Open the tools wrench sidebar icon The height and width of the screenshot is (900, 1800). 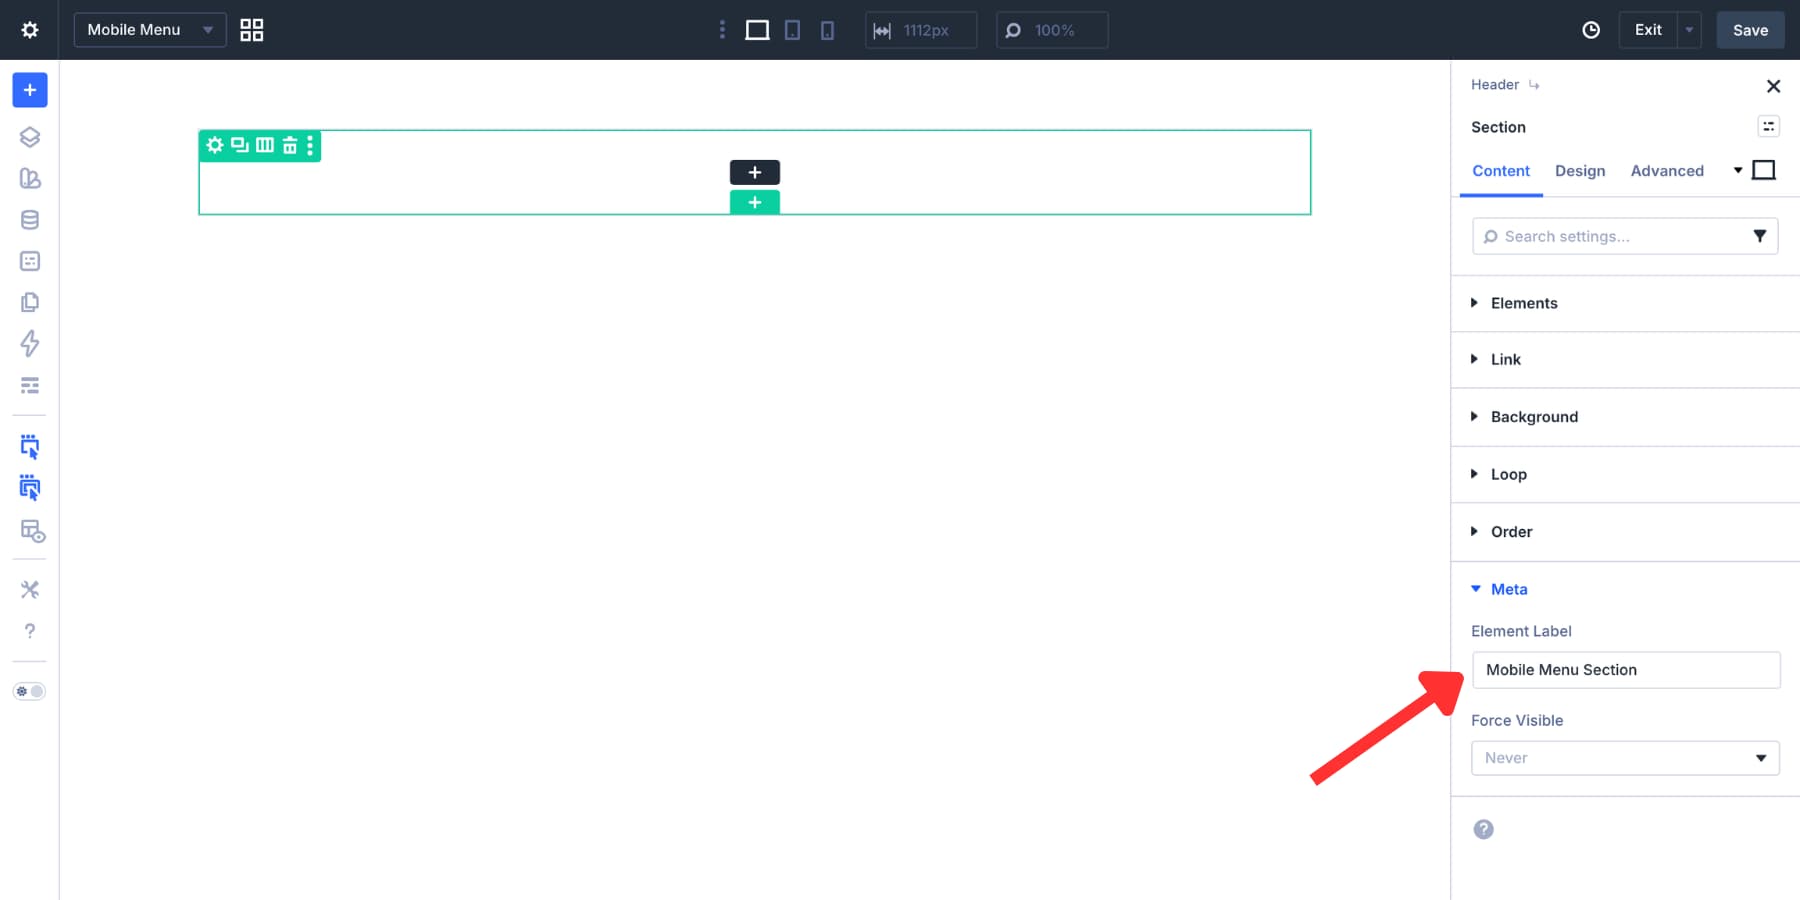point(30,590)
